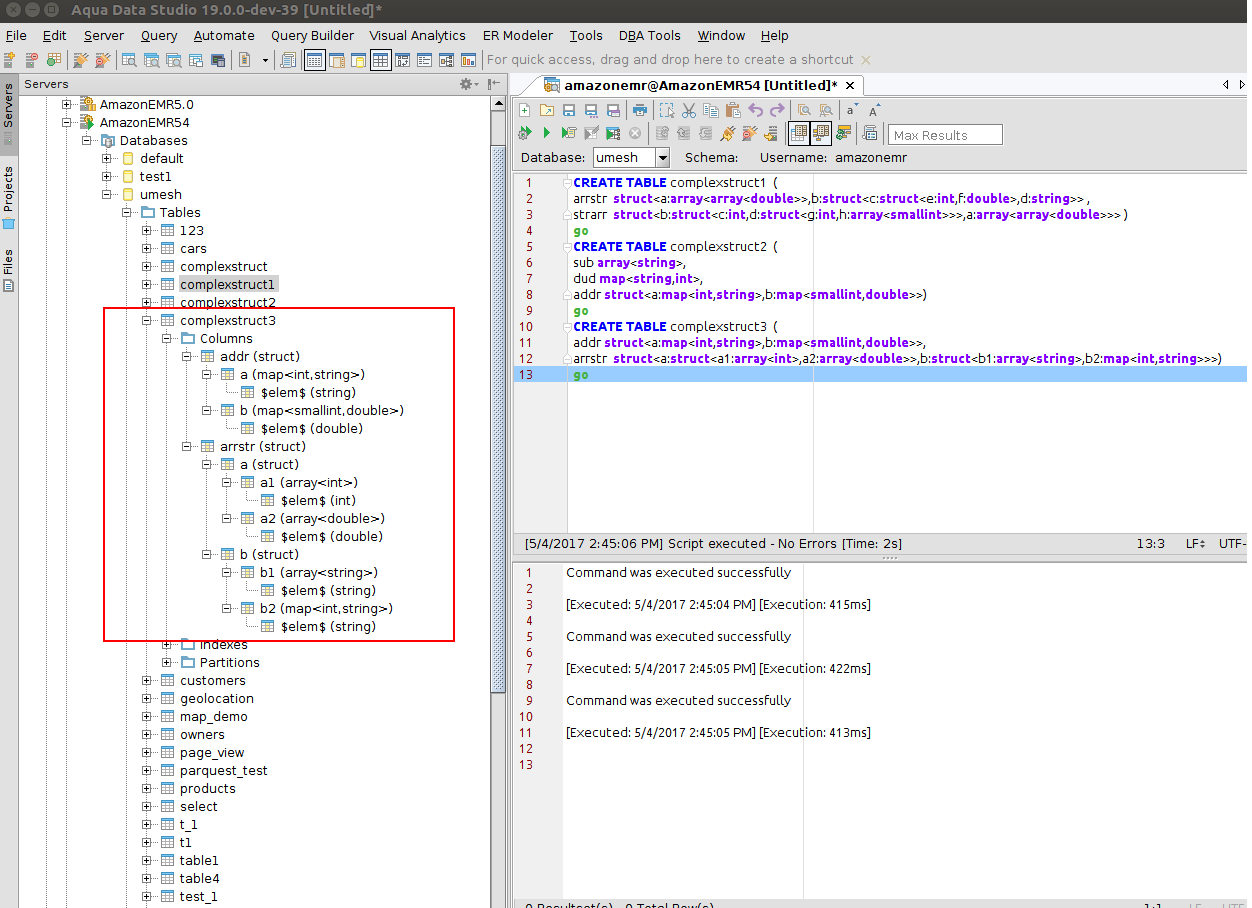Toggle the first highlighted grid view button in main toolbar
Image resolution: width=1252 pixels, height=908 pixels.
(x=314, y=60)
